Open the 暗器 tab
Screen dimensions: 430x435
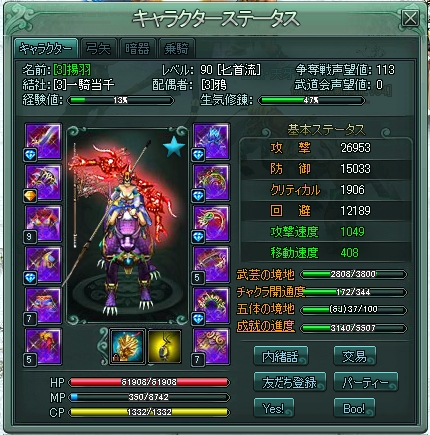point(137,49)
